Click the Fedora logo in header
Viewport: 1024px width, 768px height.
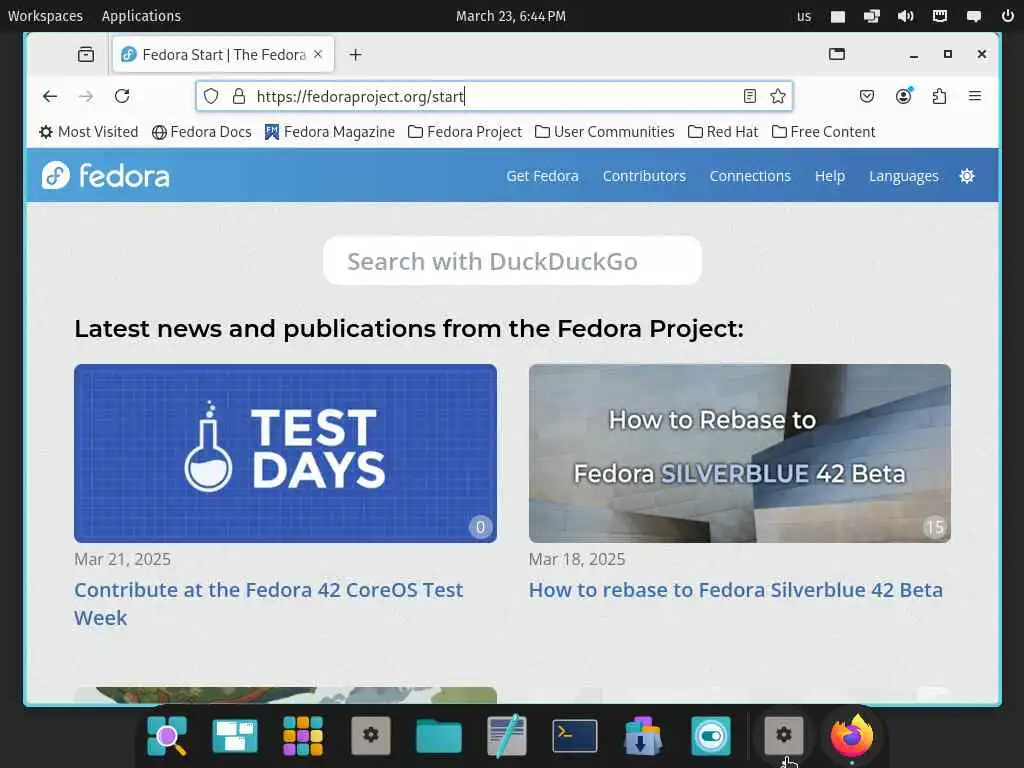point(106,176)
